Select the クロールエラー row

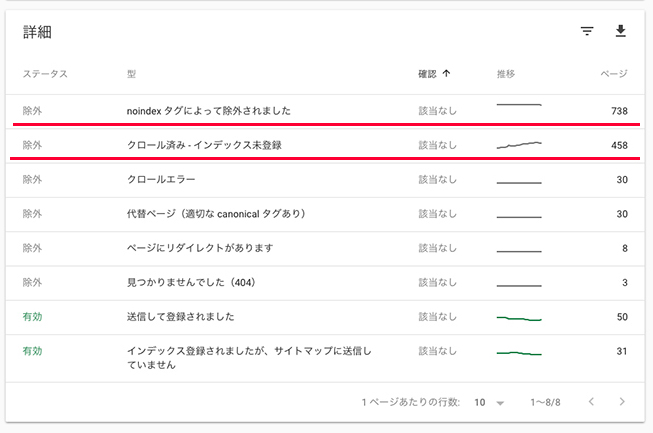tap(161, 180)
